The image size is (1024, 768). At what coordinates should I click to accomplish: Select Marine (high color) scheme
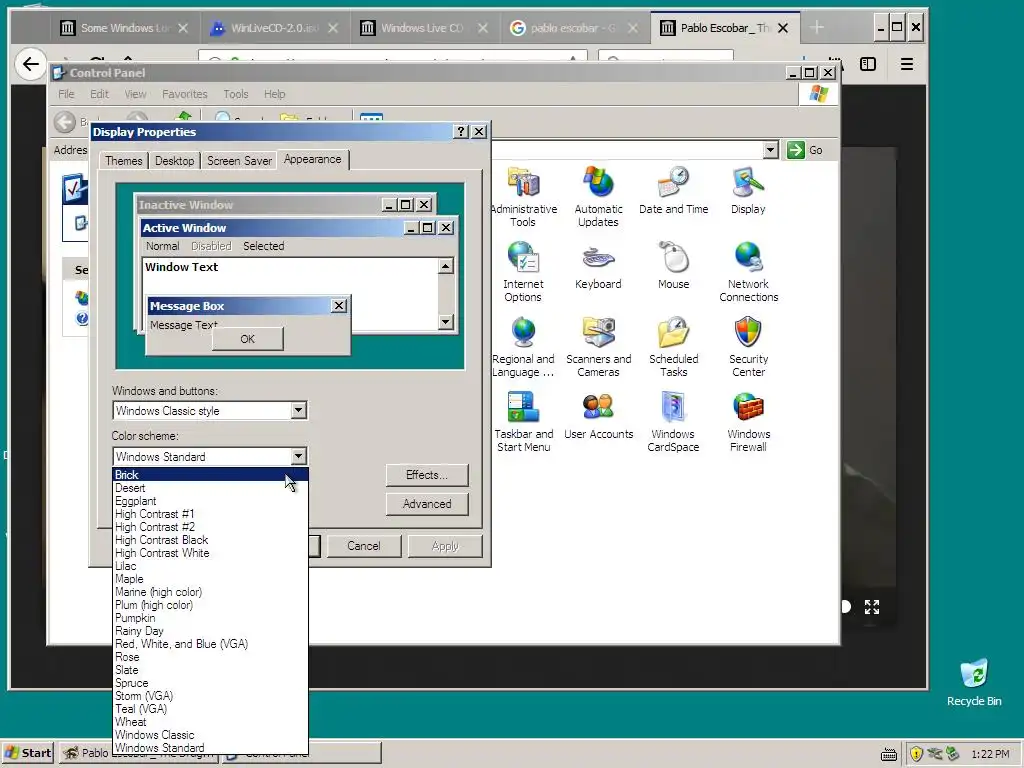click(210, 592)
